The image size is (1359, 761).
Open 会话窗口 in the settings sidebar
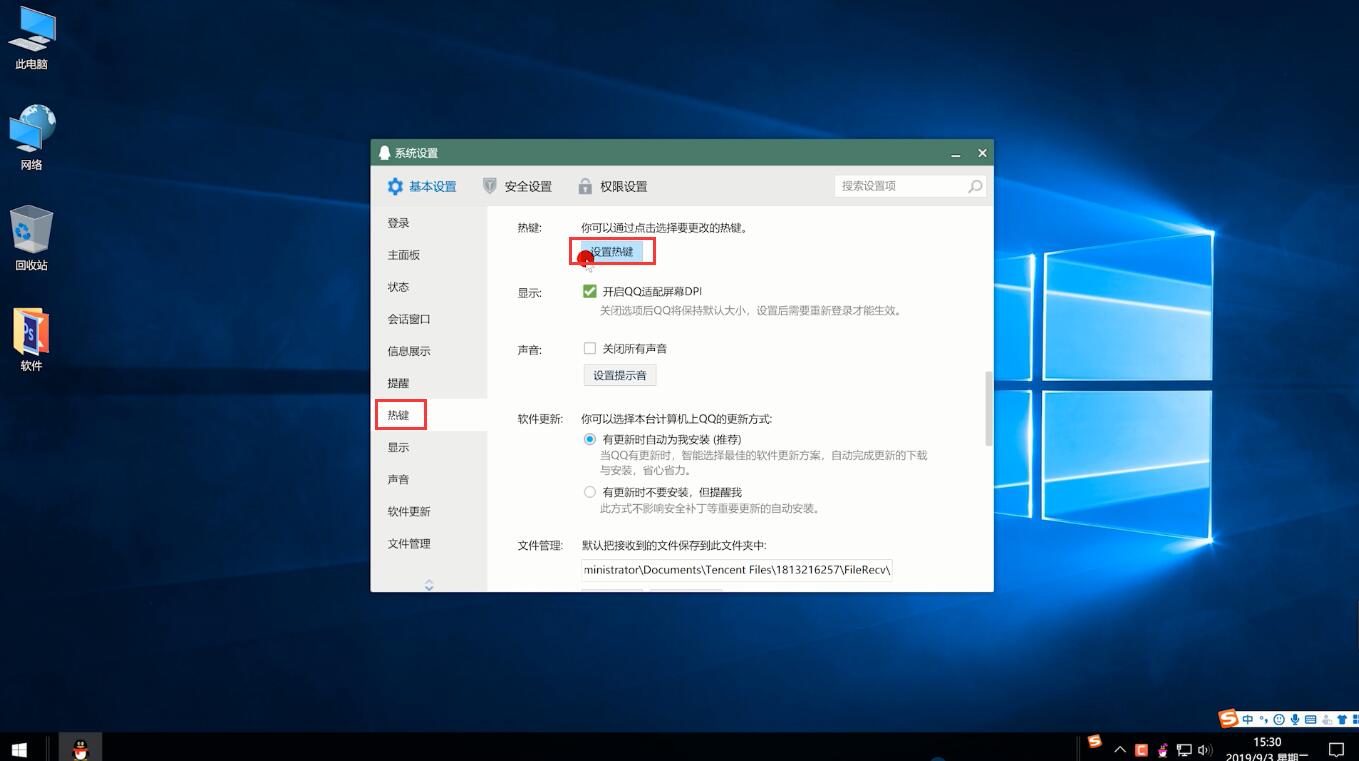click(x=429, y=319)
